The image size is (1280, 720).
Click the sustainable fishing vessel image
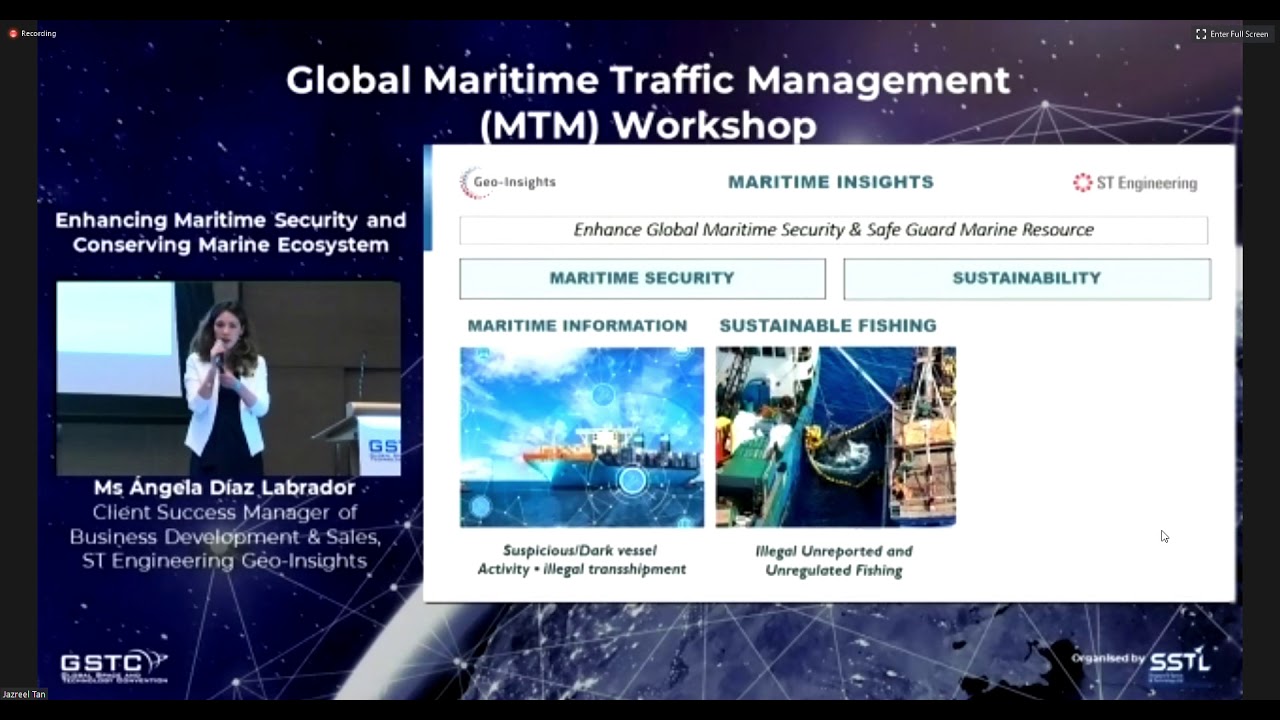836,437
